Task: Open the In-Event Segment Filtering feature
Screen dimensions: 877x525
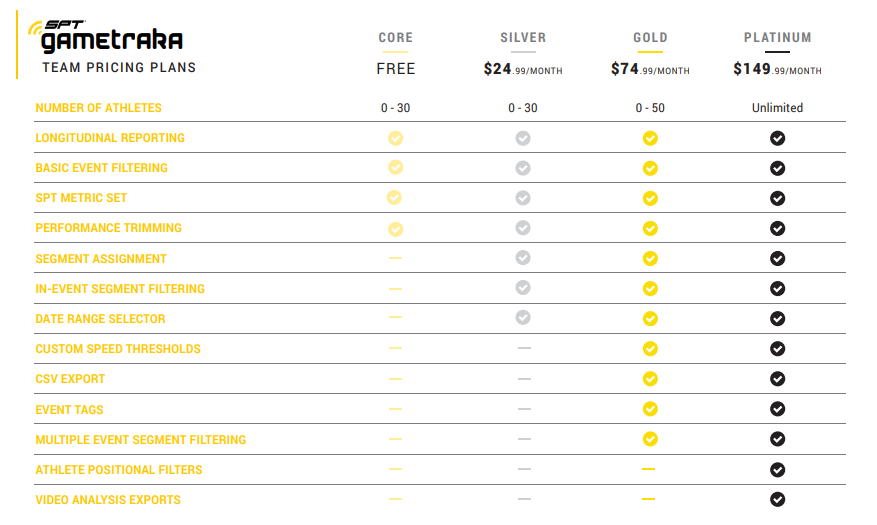Action: coord(120,289)
